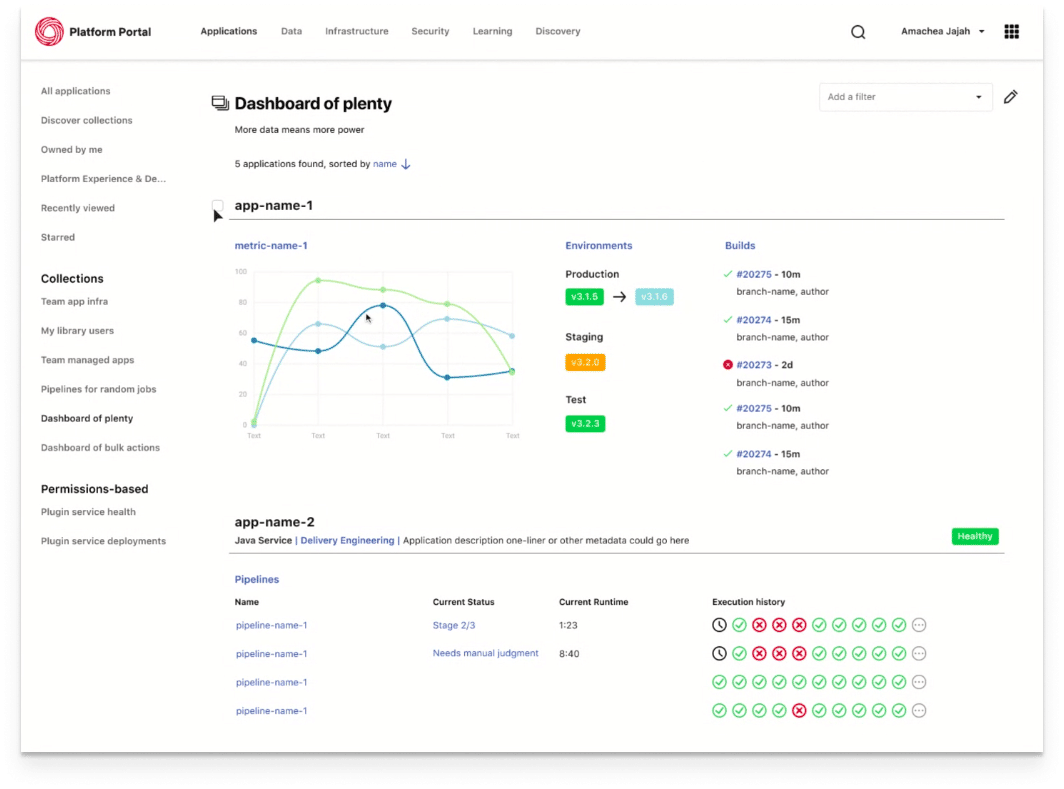This screenshot has height=789, width=1064.
Task: Click the green Healthy status badge
Action: coord(974,536)
